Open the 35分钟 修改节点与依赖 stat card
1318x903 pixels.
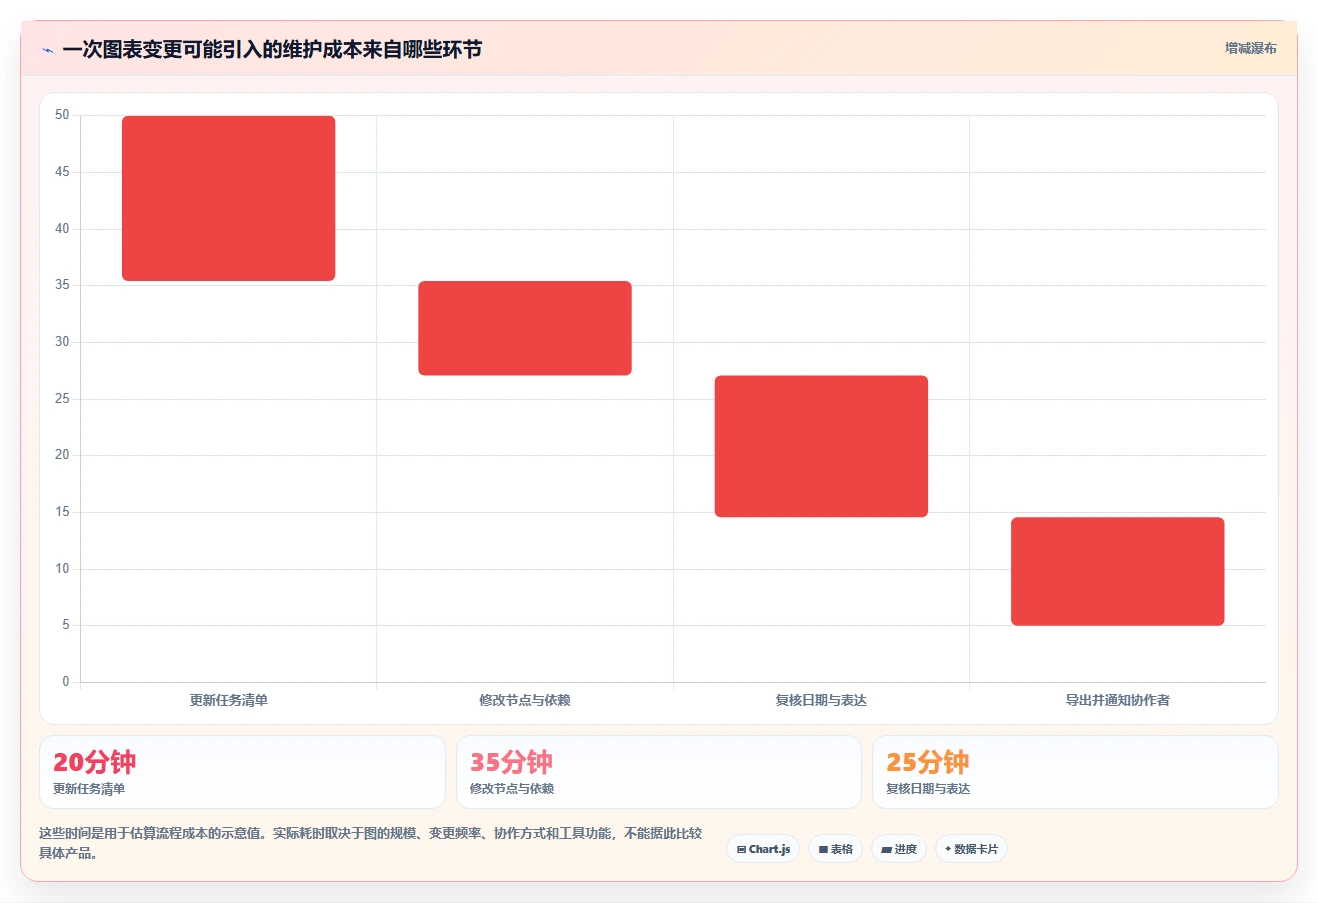658,772
